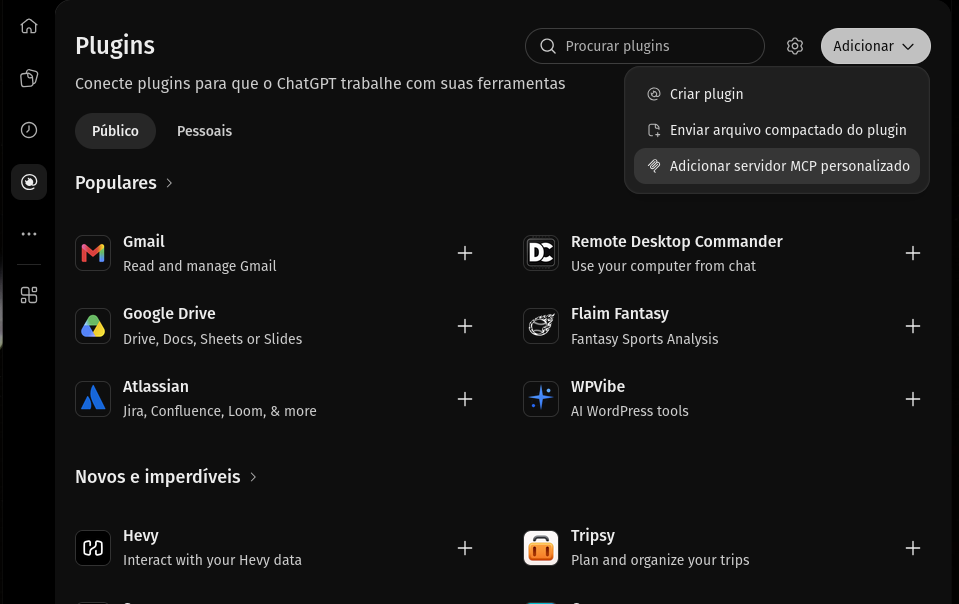Open the Flaim Fantasy plugin title
The height and width of the screenshot is (604, 959).
tap(620, 314)
